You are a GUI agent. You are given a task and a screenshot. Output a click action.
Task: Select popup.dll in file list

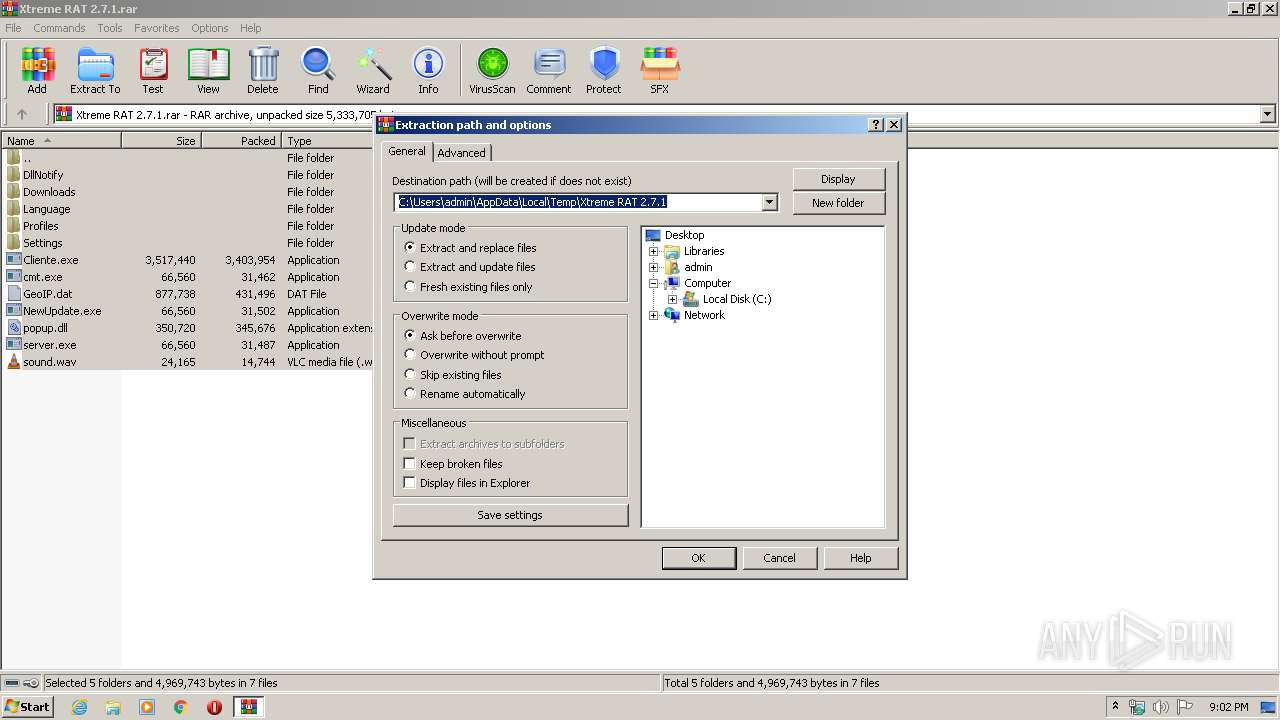[188, 328]
